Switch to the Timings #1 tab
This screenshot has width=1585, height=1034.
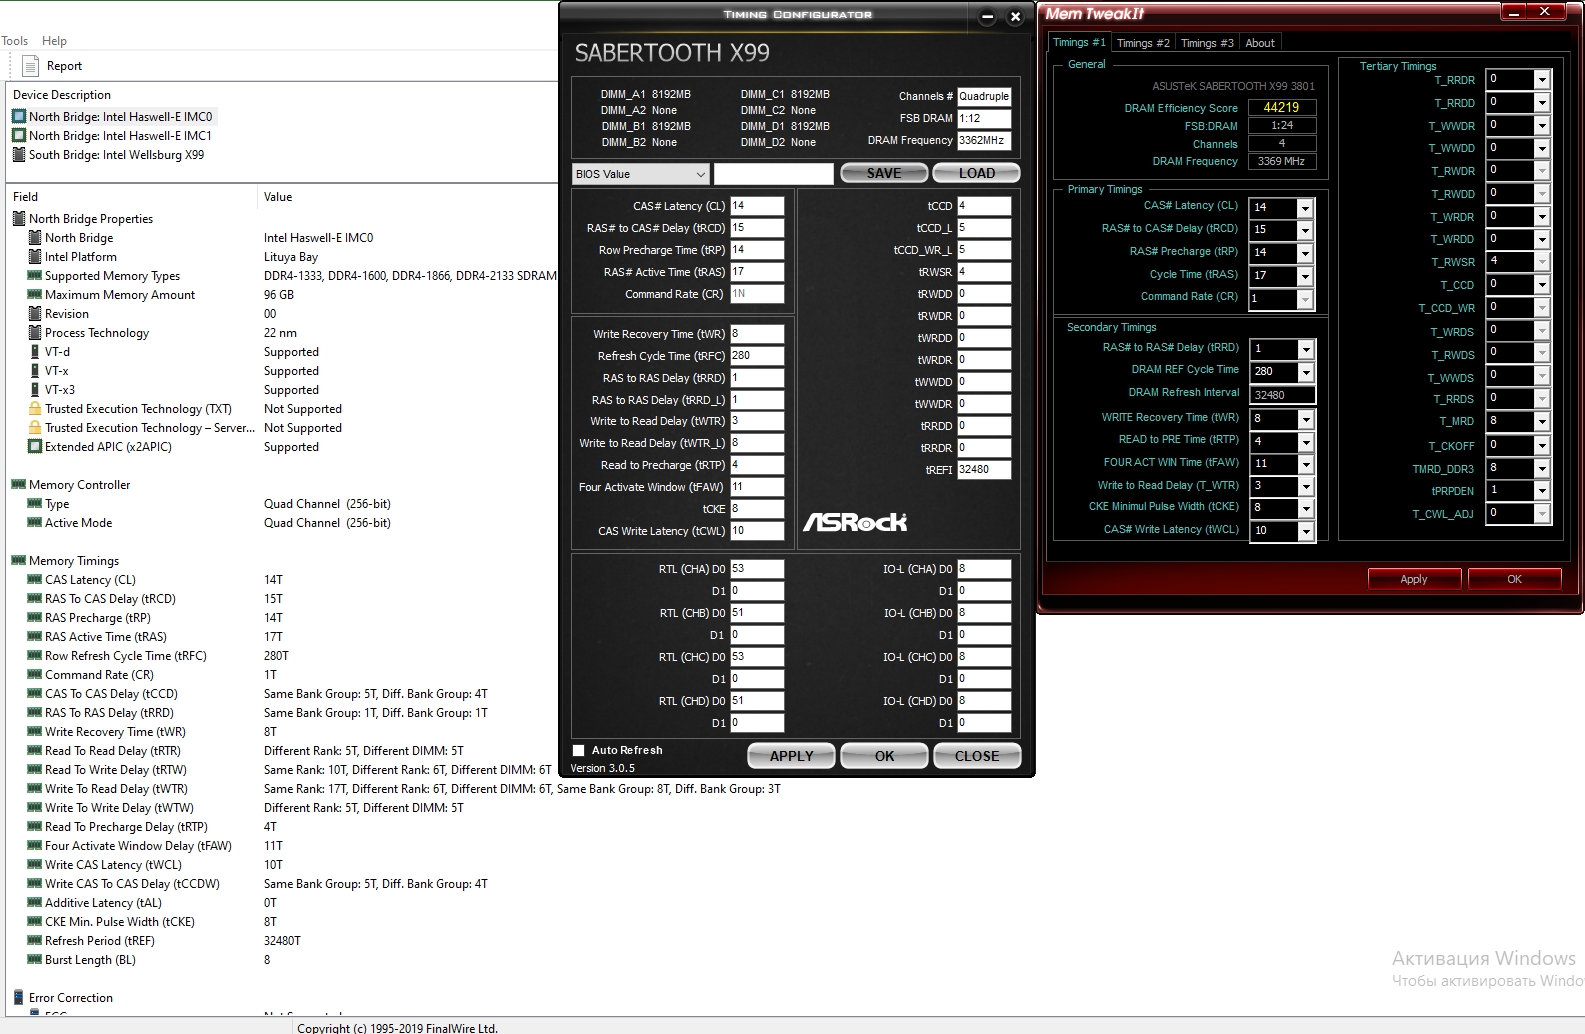(x=1079, y=42)
